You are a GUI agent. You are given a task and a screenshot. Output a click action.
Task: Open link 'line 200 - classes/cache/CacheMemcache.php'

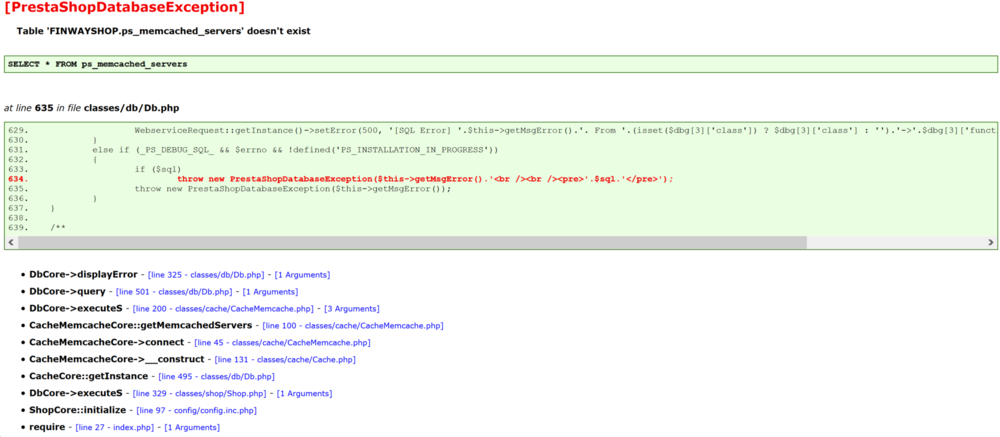pos(224,309)
